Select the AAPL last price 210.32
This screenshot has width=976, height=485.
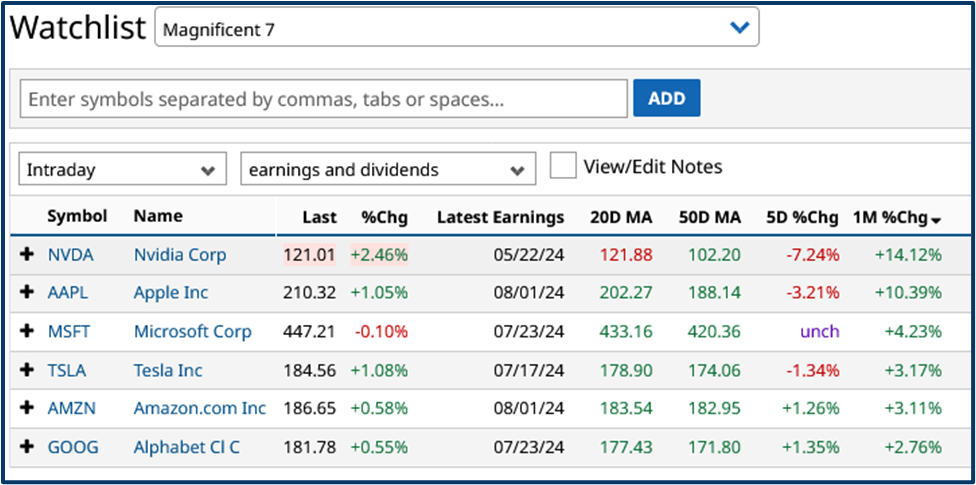point(310,293)
